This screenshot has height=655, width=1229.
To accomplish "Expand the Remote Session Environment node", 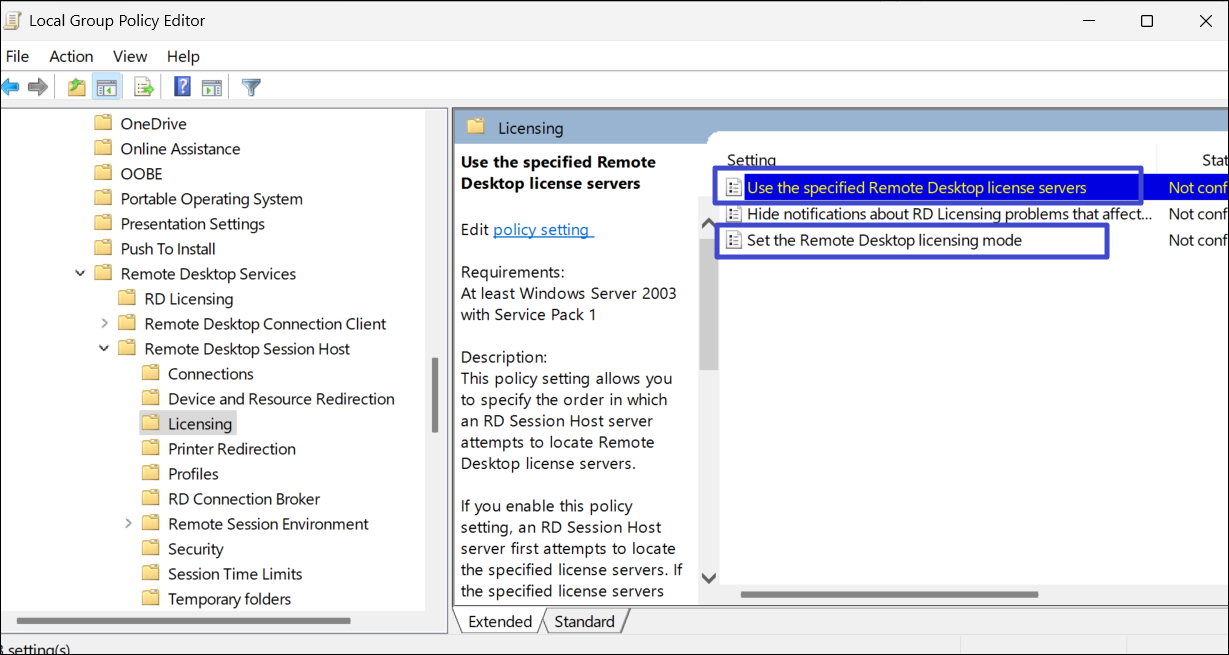I will click(128, 524).
